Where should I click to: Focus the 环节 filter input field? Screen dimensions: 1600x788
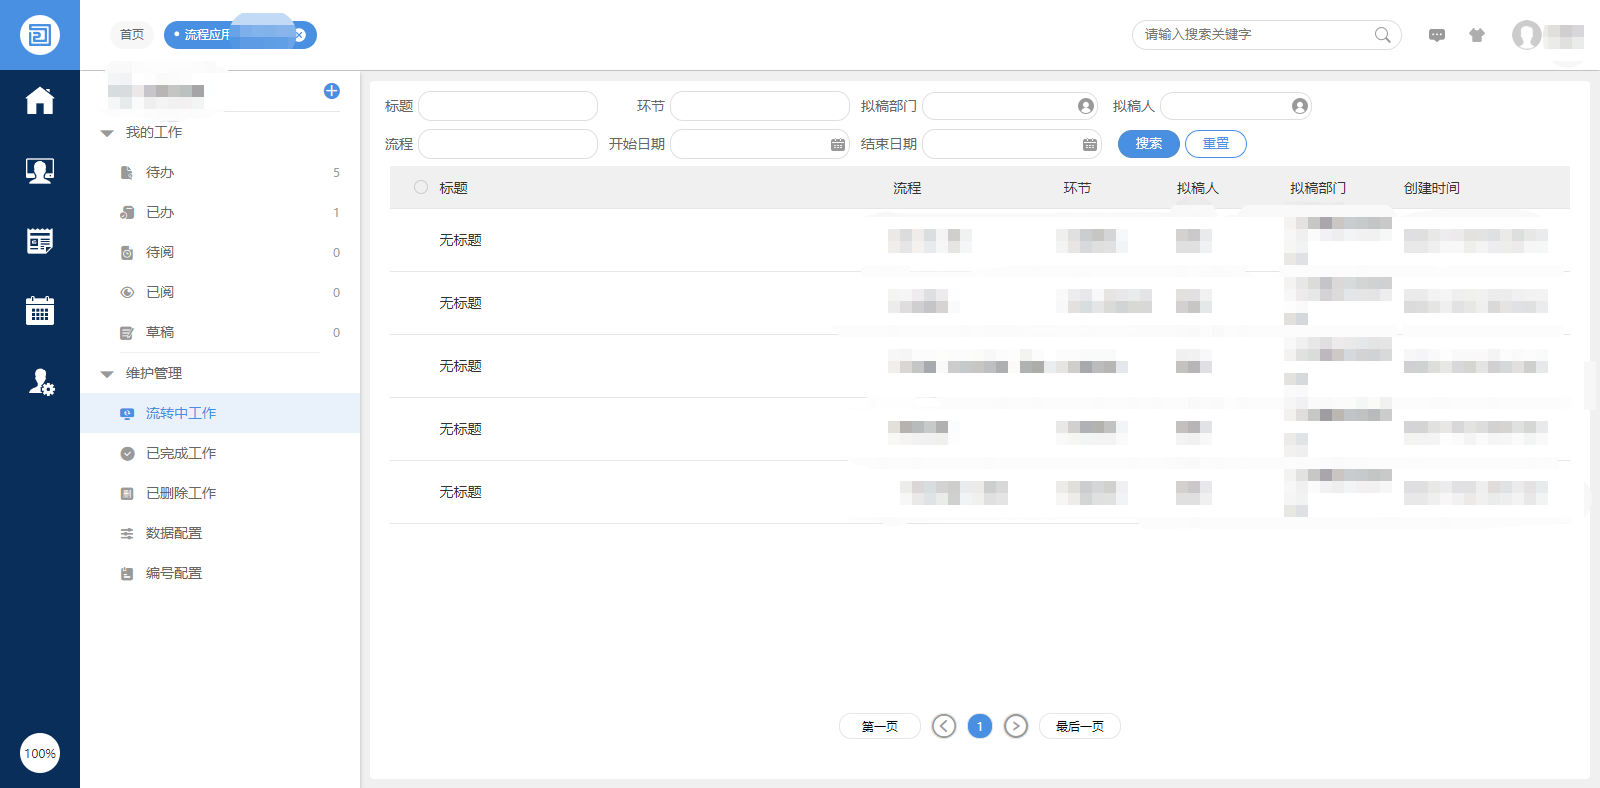tap(760, 106)
